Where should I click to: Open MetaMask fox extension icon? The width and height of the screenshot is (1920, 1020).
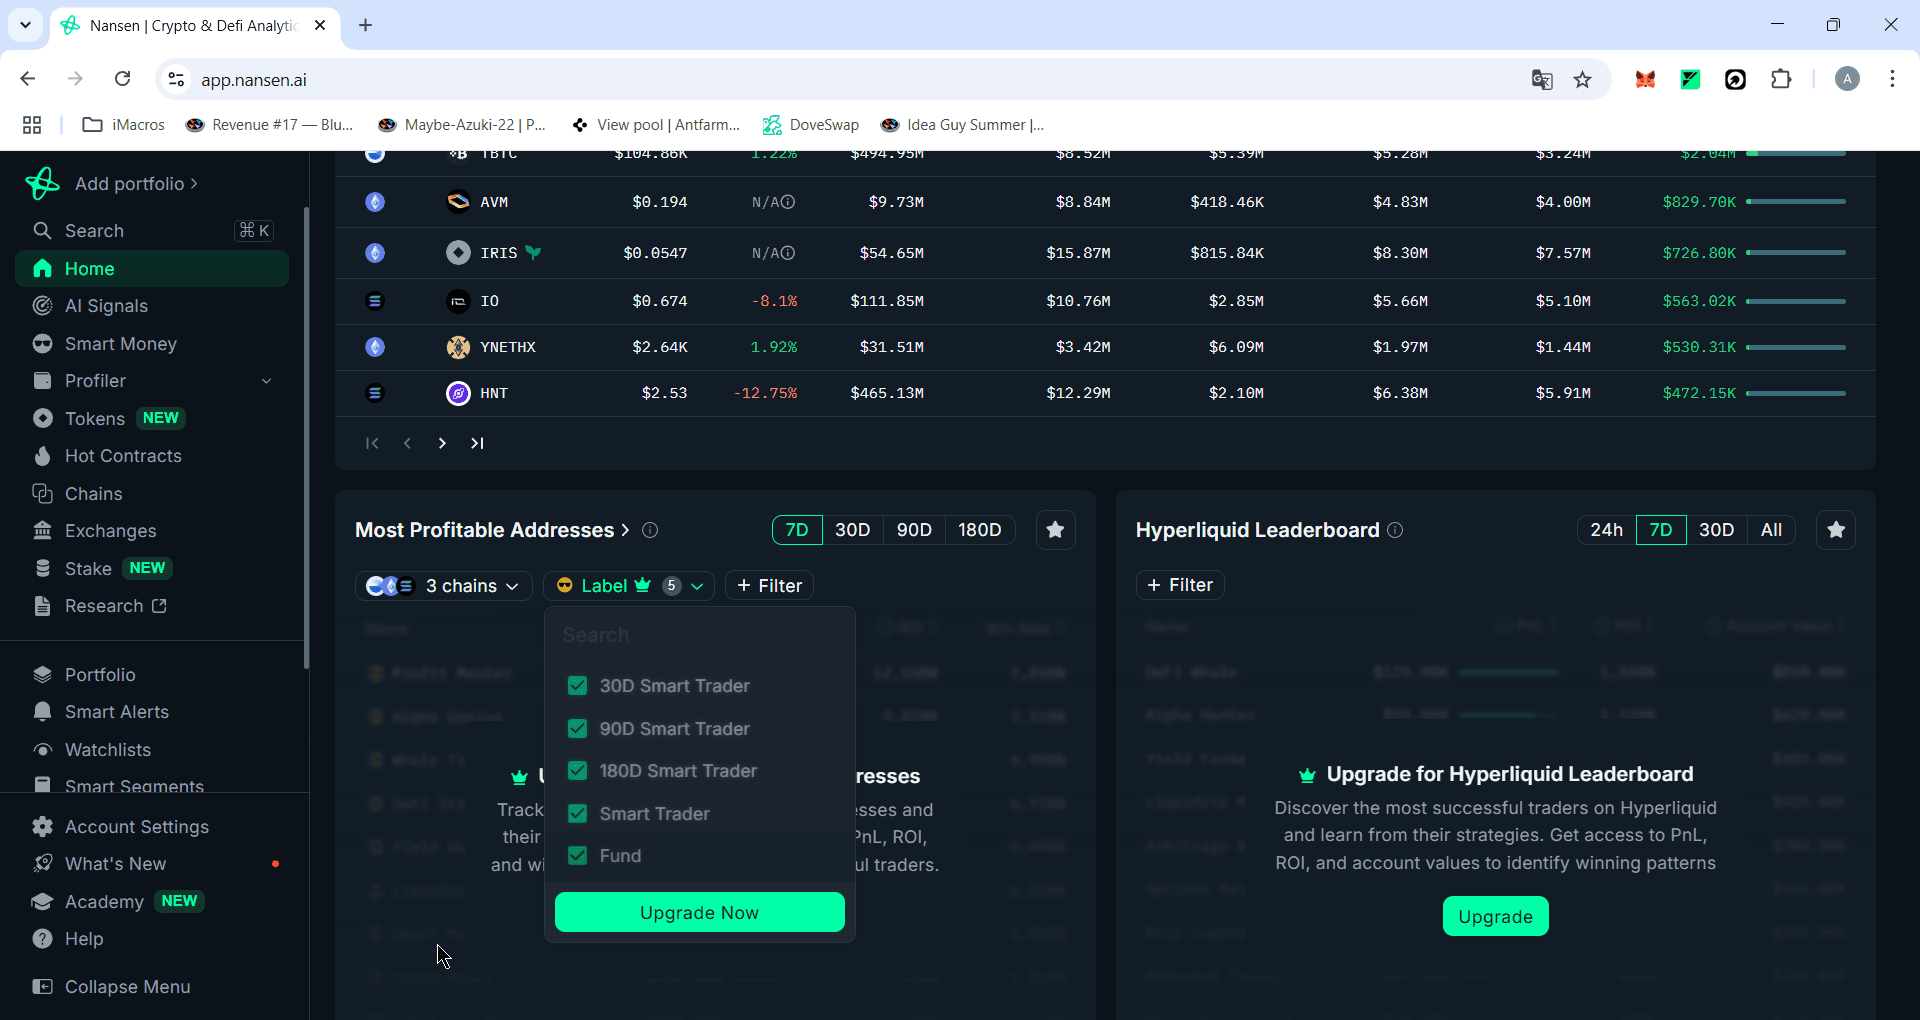[1645, 80]
